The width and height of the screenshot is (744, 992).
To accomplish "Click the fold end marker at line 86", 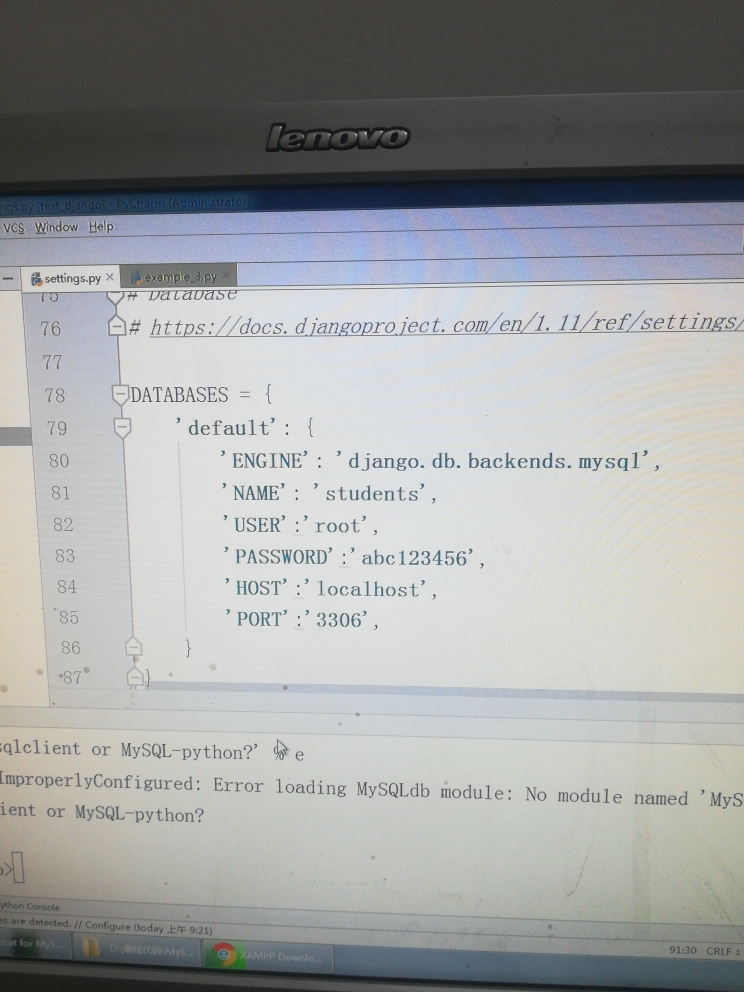I will tap(133, 647).
